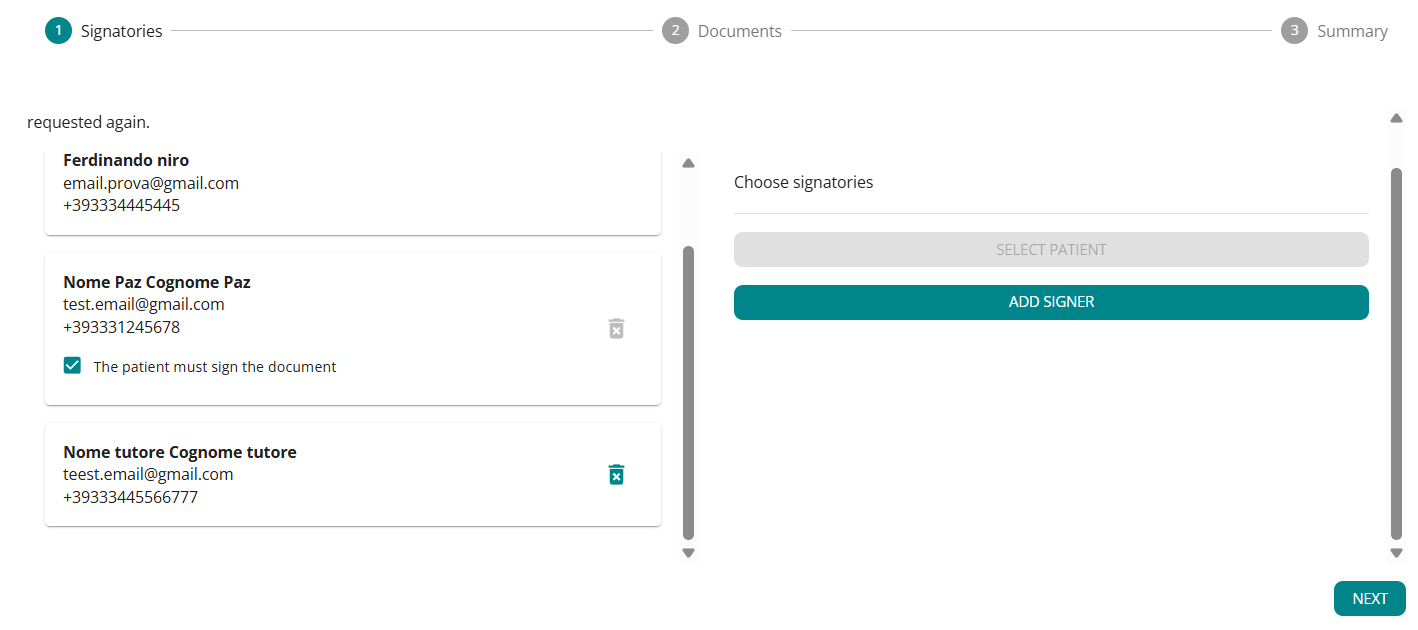Select the Ferdinando niro signatory card

click(353, 192)
